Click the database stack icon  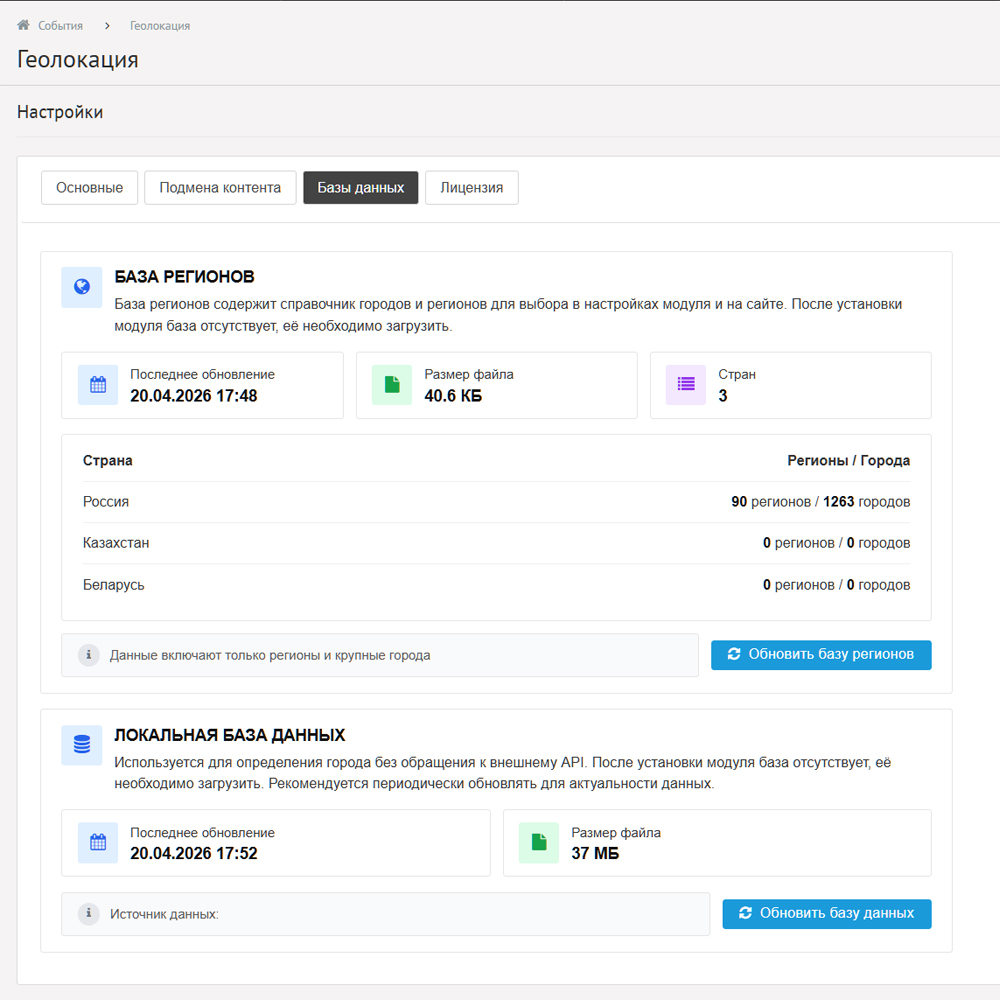click(x=82, y=745)
